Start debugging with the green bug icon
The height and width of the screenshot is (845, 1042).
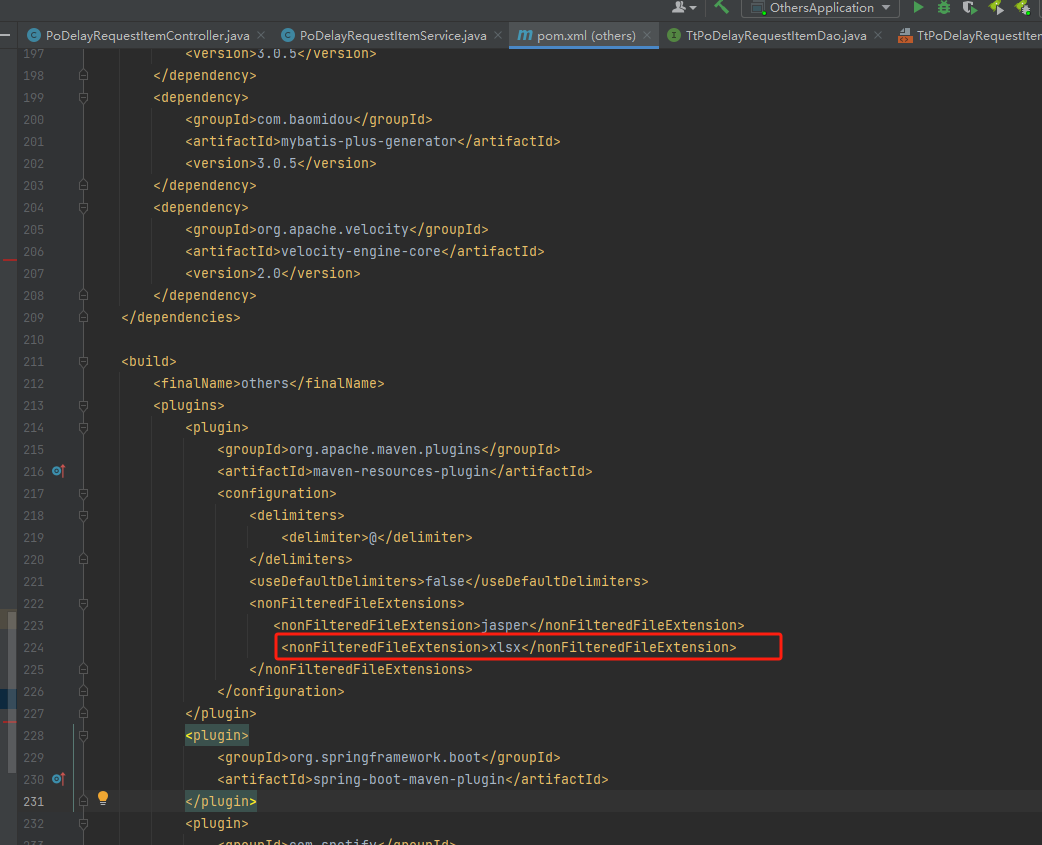click(944, 8)
